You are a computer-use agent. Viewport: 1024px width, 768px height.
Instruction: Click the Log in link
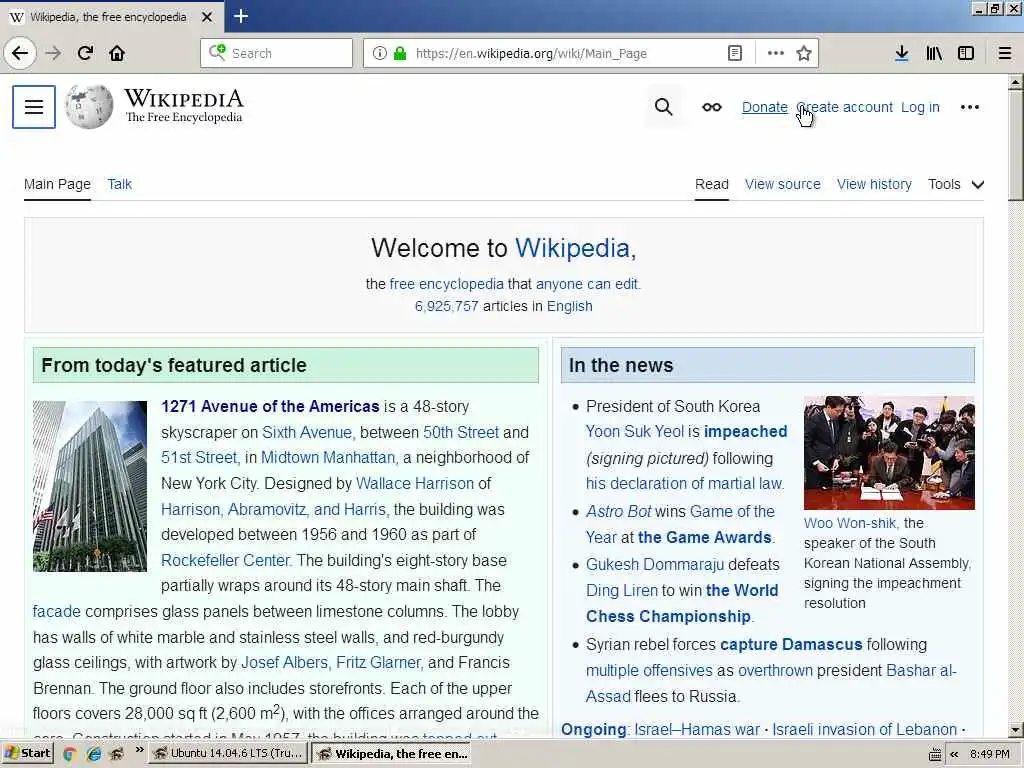tap(920, 107)
